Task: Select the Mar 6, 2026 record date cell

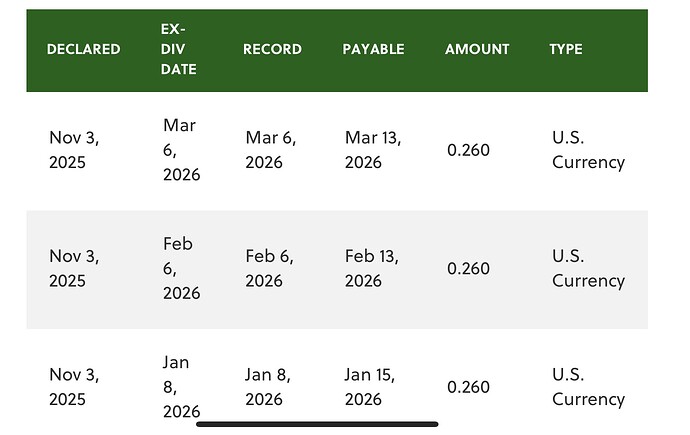Action: click(271, 150)
